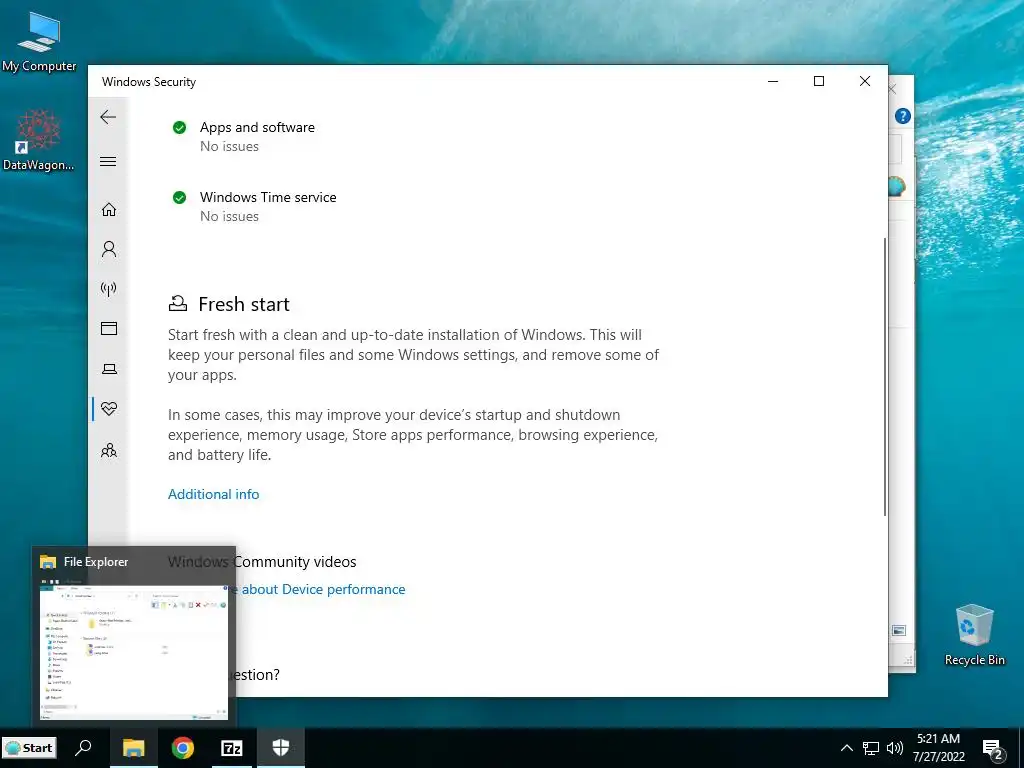Viewport: 1024px width, 768px height.
Task: Open the Start menu
Action: 29,748
